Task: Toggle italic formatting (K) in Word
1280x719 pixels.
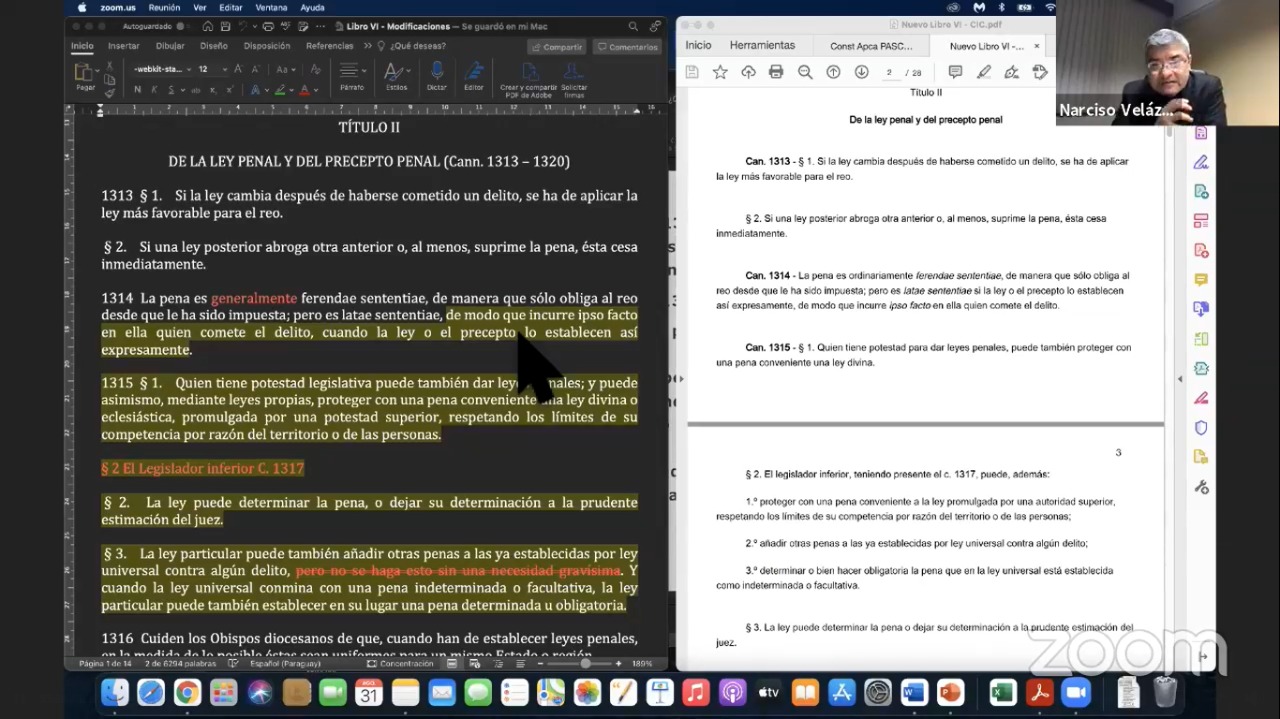Action: coord(154,90)
